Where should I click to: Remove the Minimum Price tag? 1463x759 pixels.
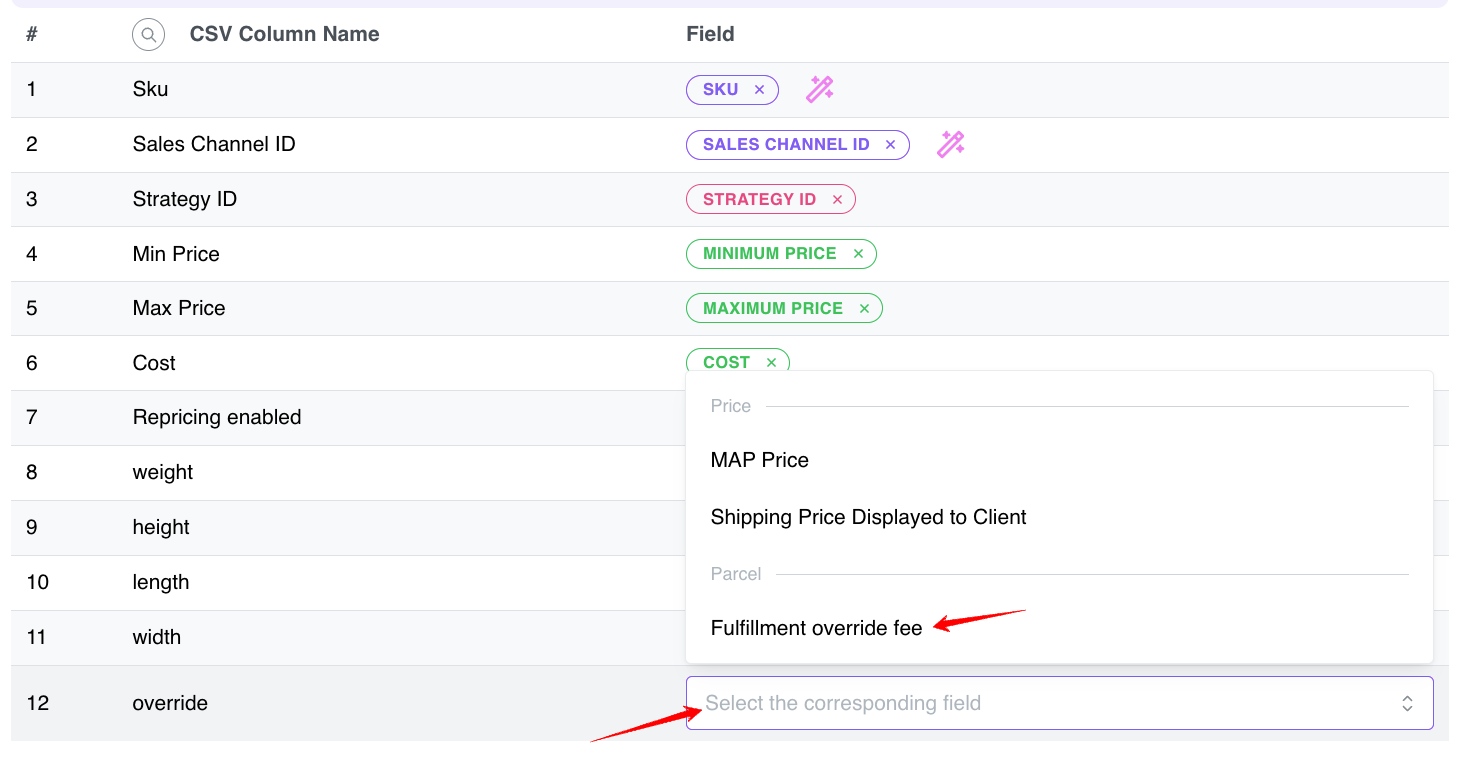click(x=858, y=254)
